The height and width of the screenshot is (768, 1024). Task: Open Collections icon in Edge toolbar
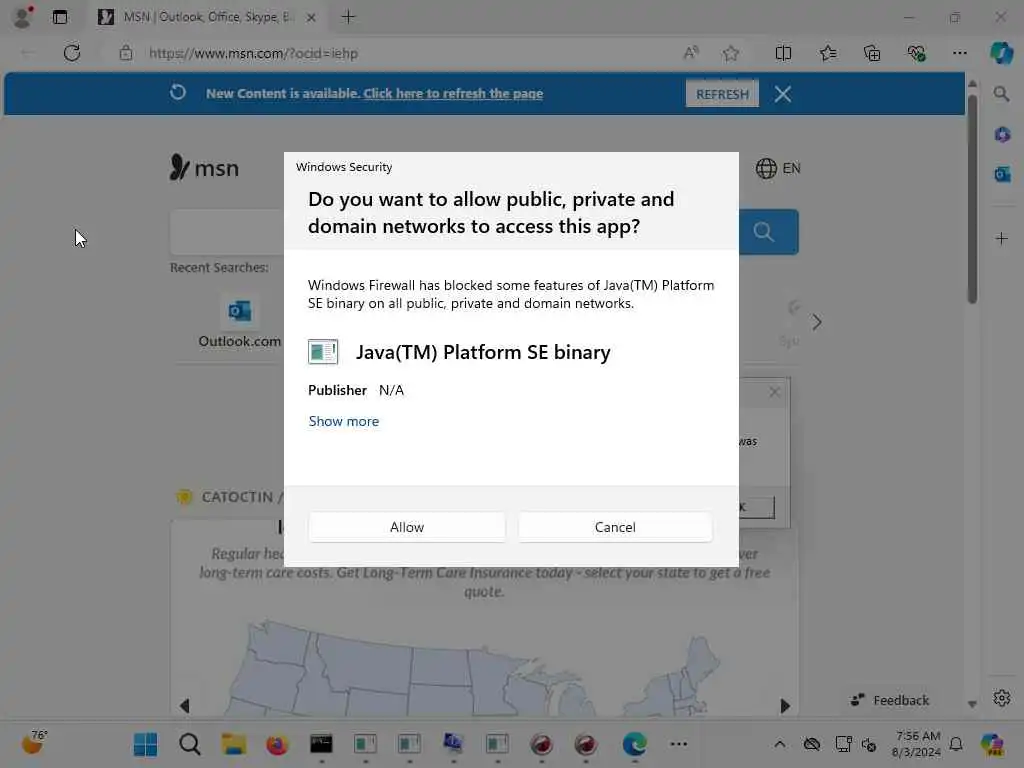[872, 53]
